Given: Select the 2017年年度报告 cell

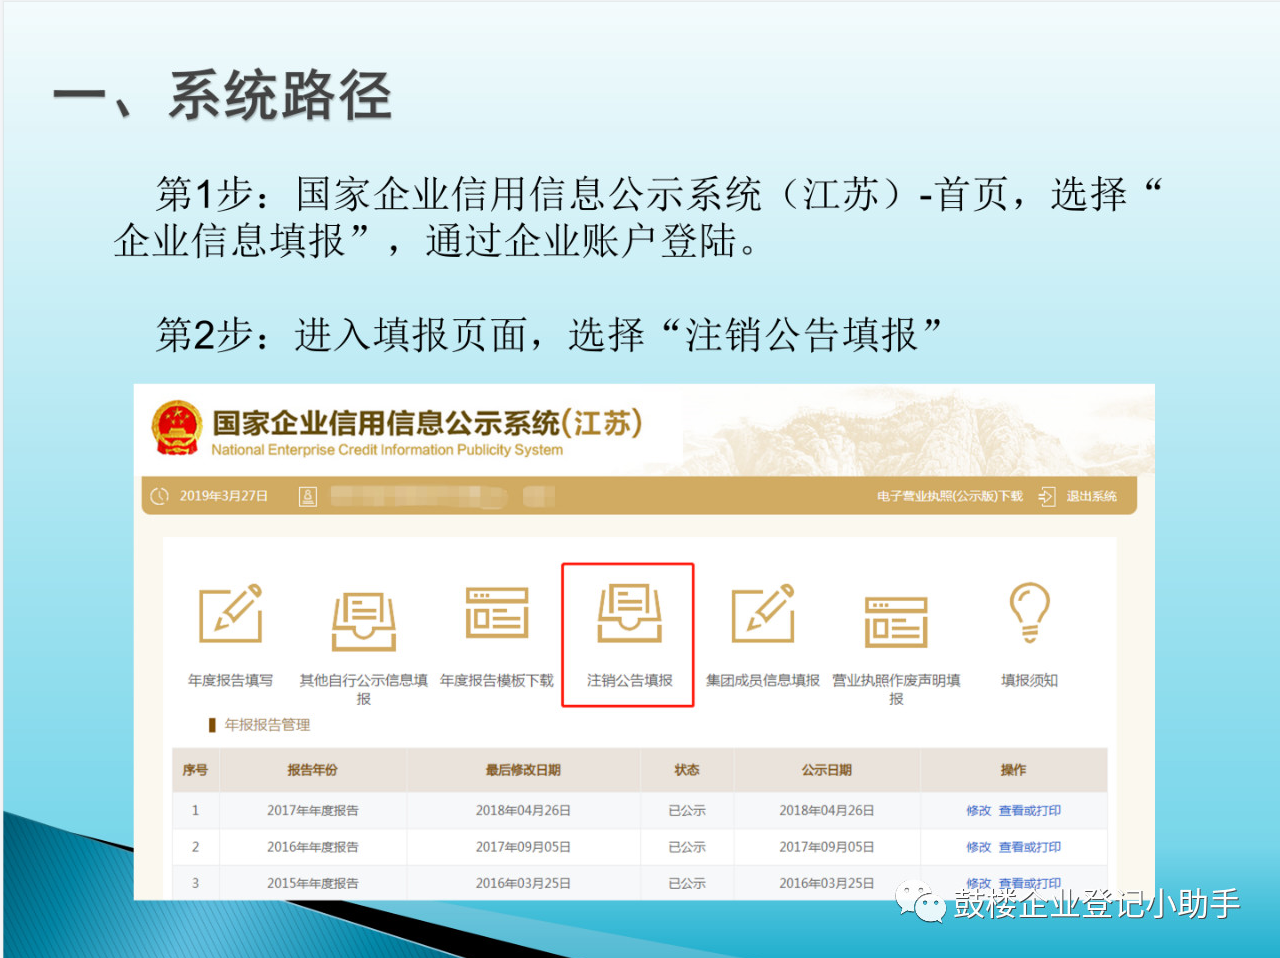Looking at the screenshot, I should pos(312,811).
